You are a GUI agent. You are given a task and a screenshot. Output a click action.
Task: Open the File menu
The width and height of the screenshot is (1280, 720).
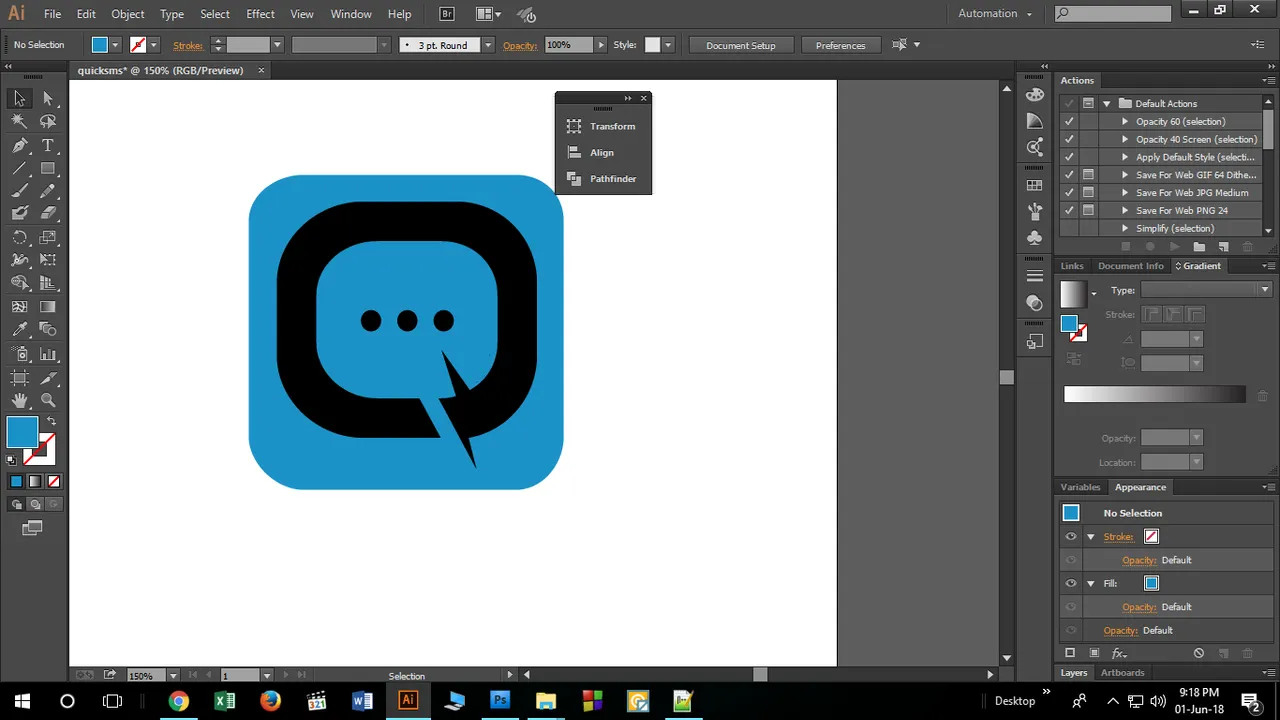[x=52, y=14]
